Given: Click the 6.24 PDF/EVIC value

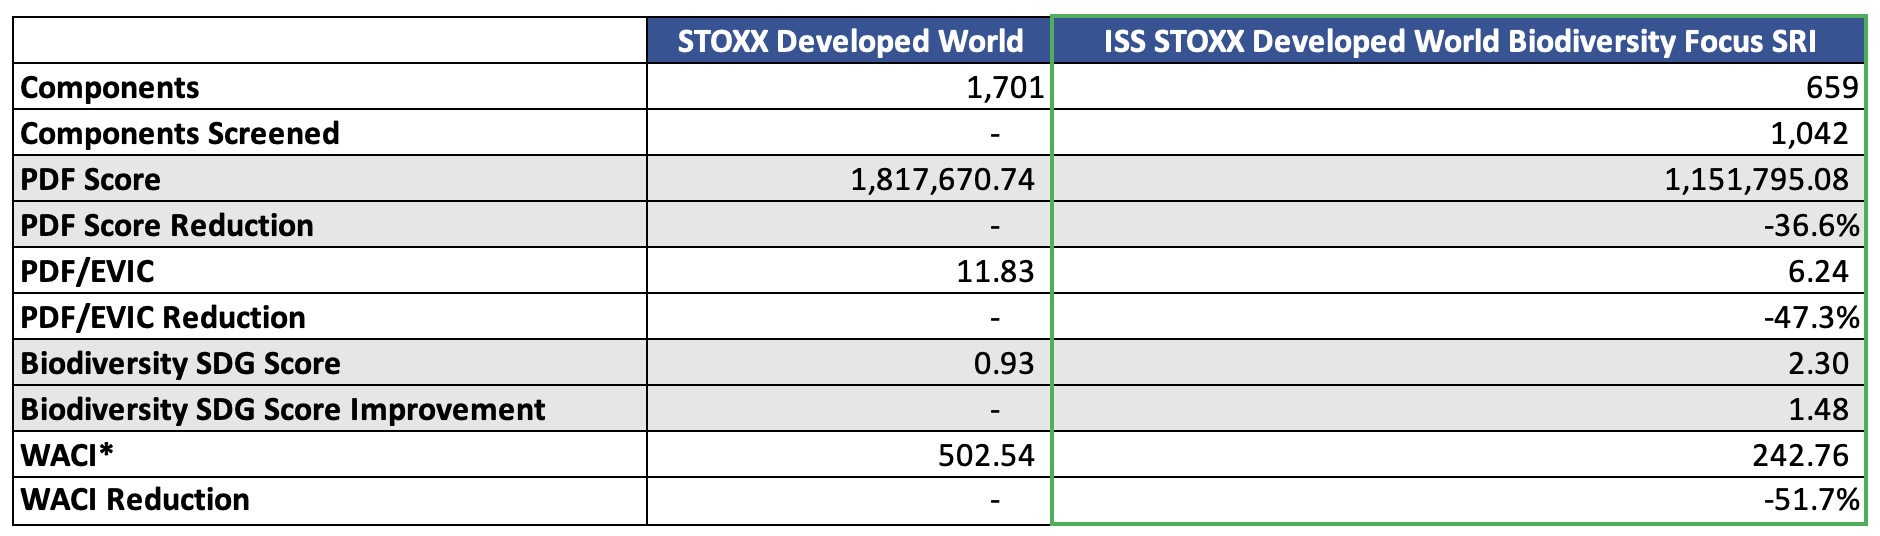Looking at the screenshot, I should coord(1818,272).
